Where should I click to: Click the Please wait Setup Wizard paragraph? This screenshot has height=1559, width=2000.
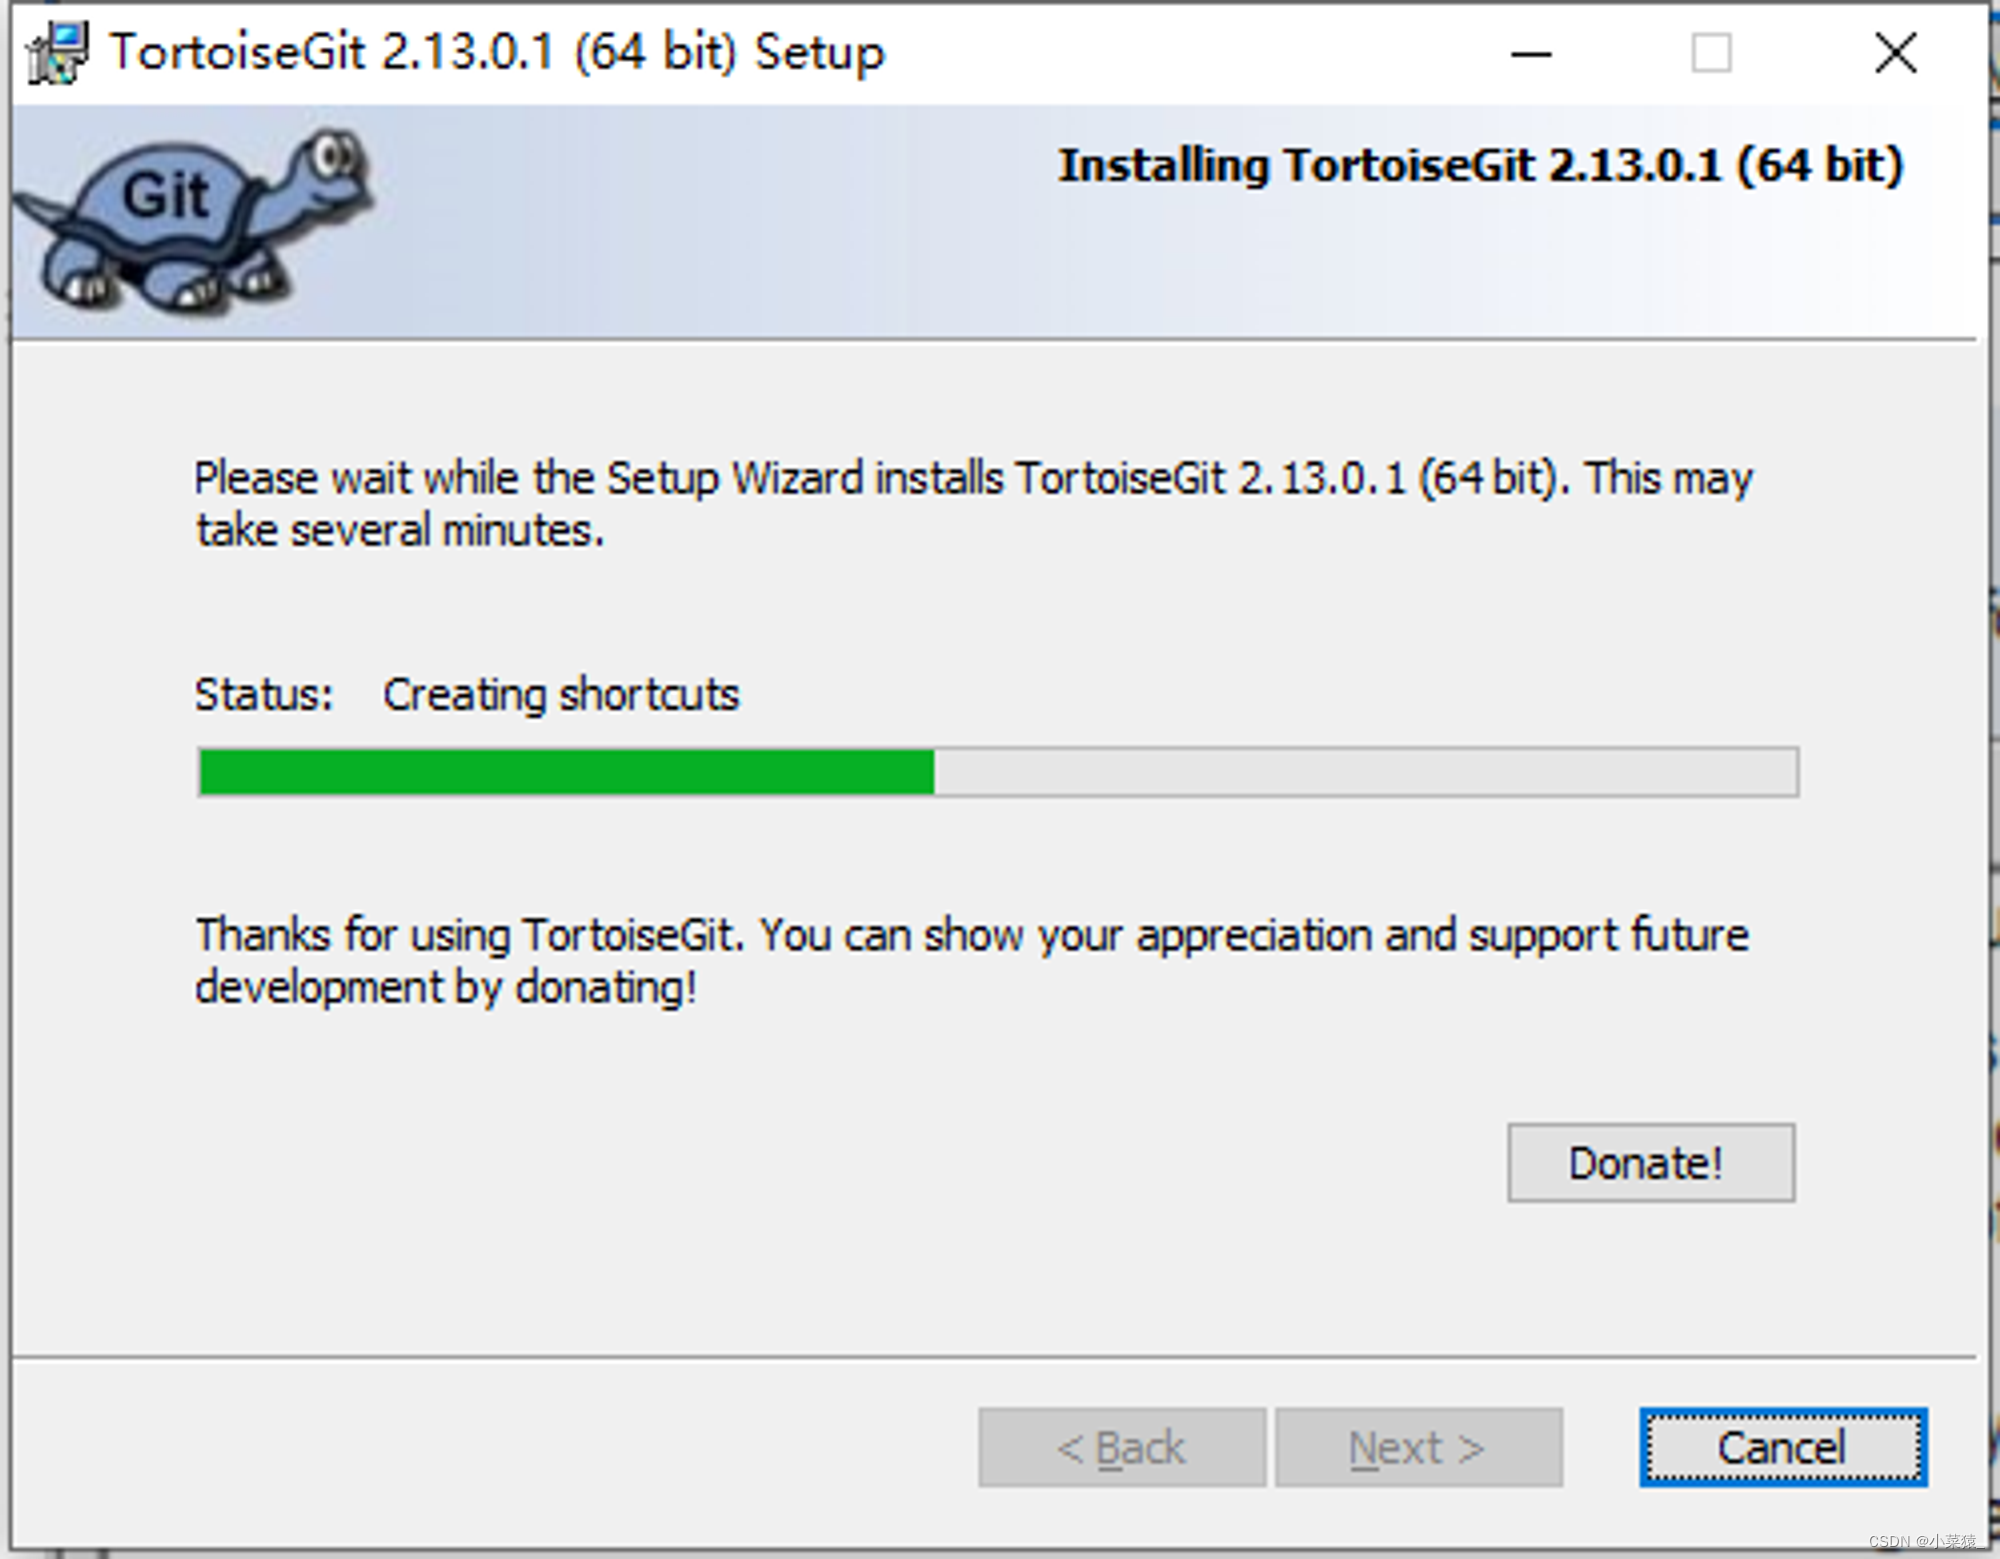pyautogui.click(x=973, y=504)
